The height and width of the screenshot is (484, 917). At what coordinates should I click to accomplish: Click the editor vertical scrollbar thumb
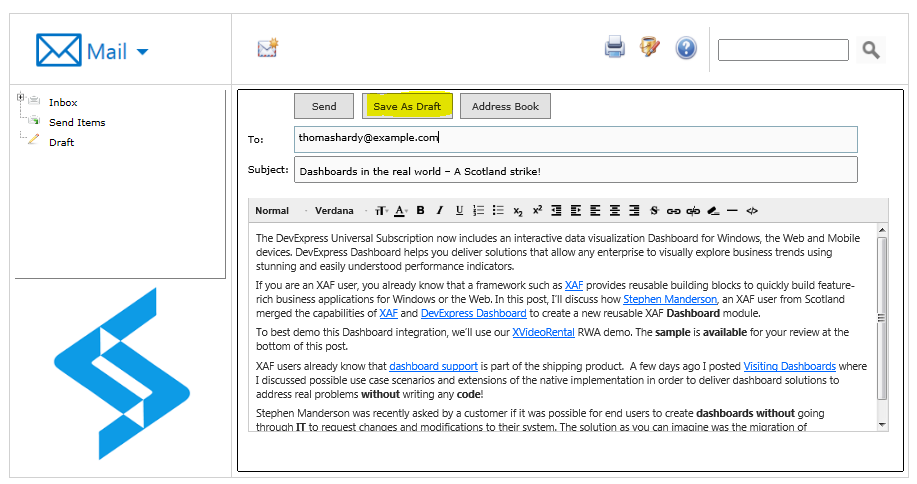pos(882,318)
